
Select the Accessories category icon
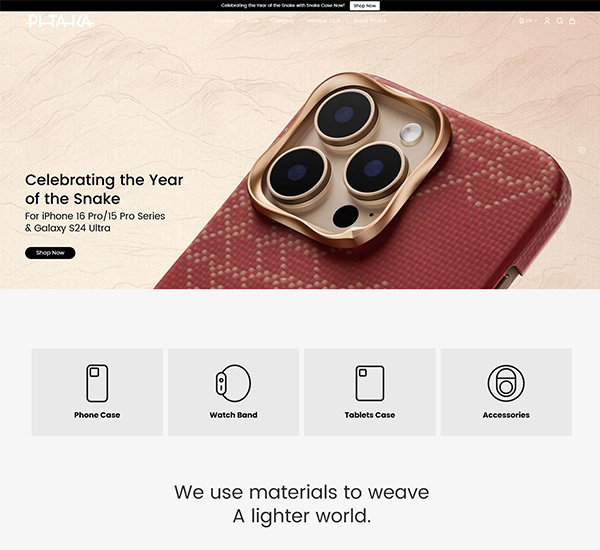[x=506, y=383]
